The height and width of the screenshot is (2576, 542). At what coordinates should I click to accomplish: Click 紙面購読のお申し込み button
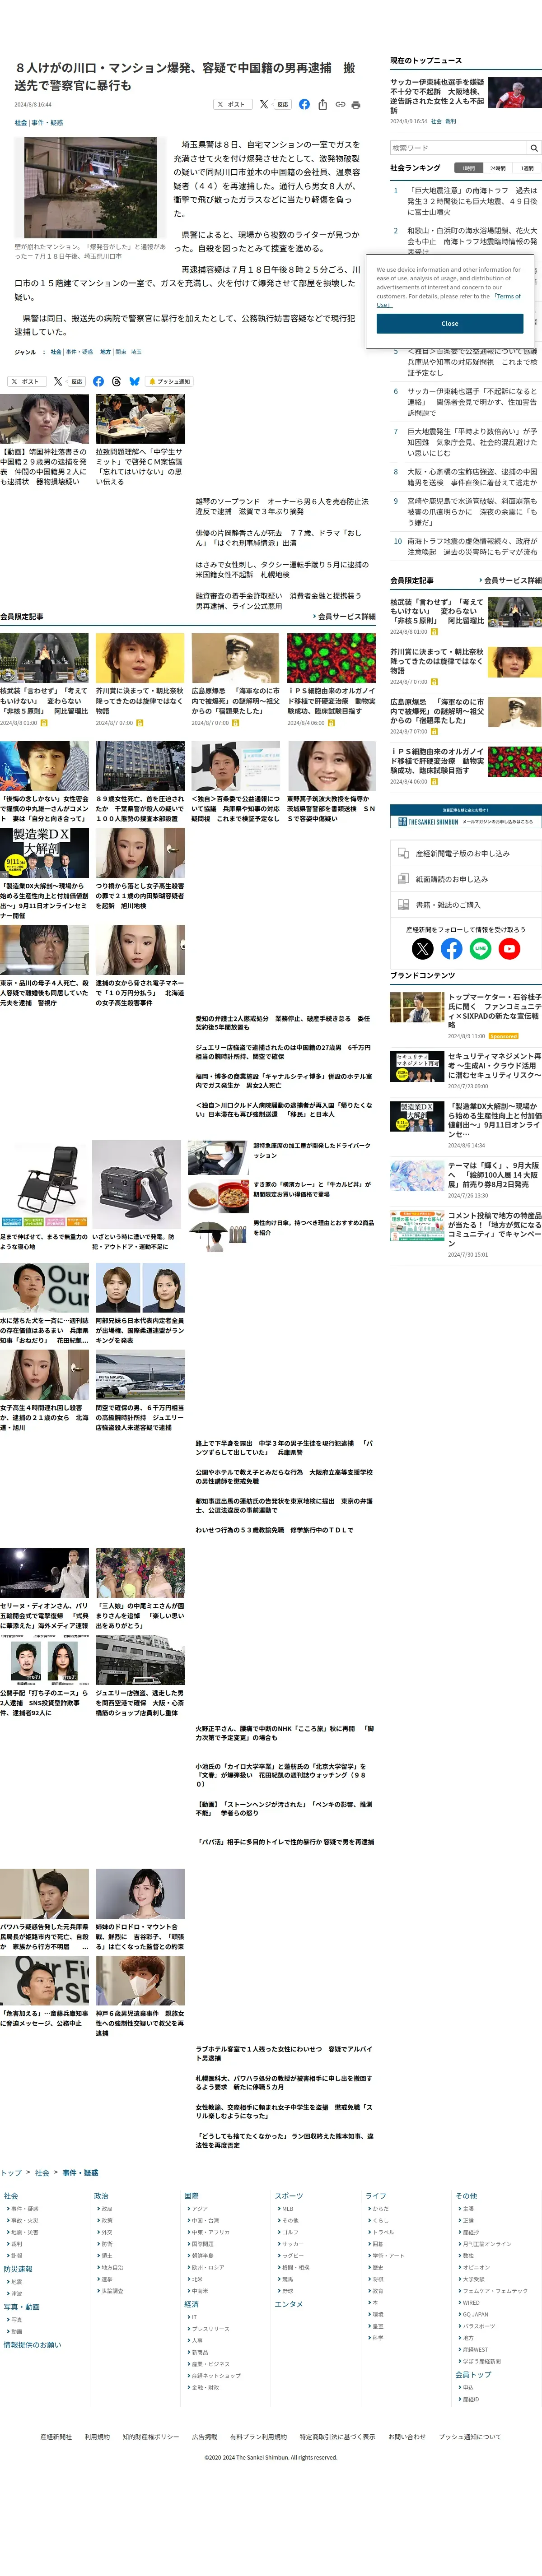click(x=465, y=879)
